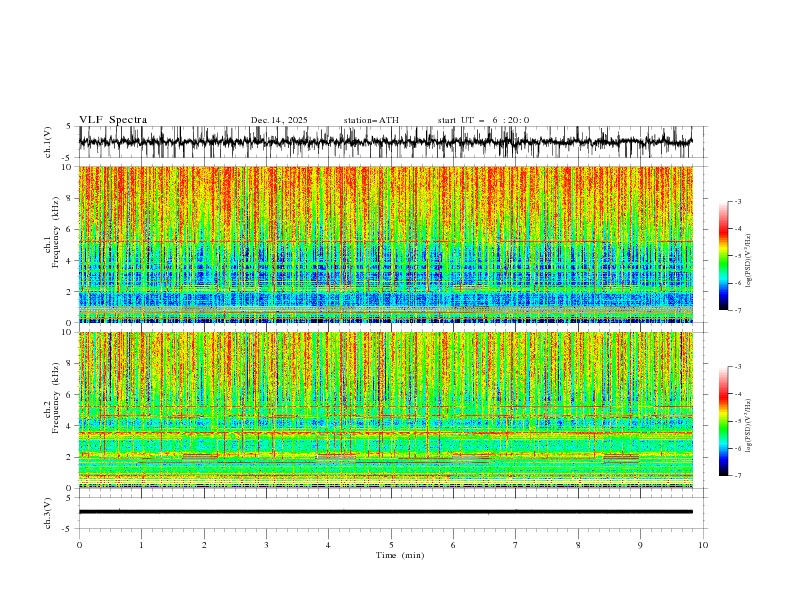Click time axis tick label '2'
Screen dimensions: 792x612
[204, 545]
